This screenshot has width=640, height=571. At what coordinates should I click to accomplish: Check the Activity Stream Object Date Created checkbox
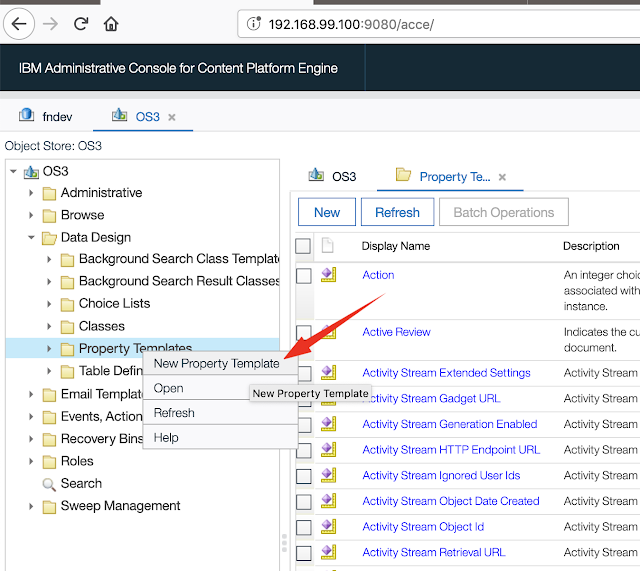coord(304,502)
